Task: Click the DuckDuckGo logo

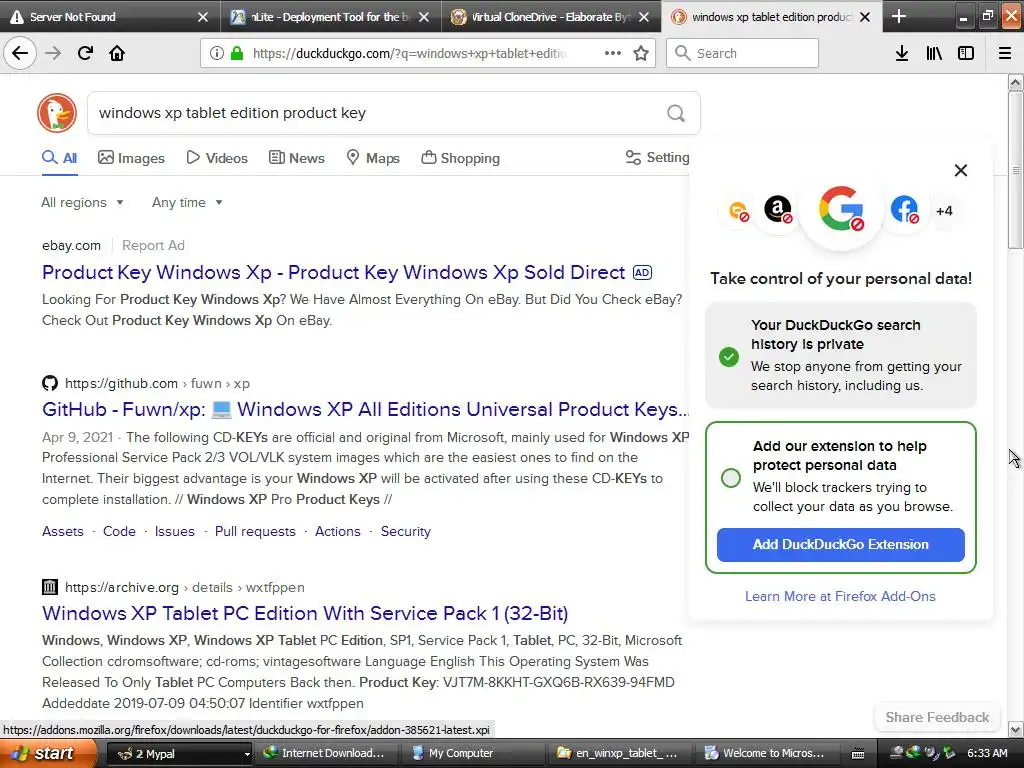Action: click(57, 113)
